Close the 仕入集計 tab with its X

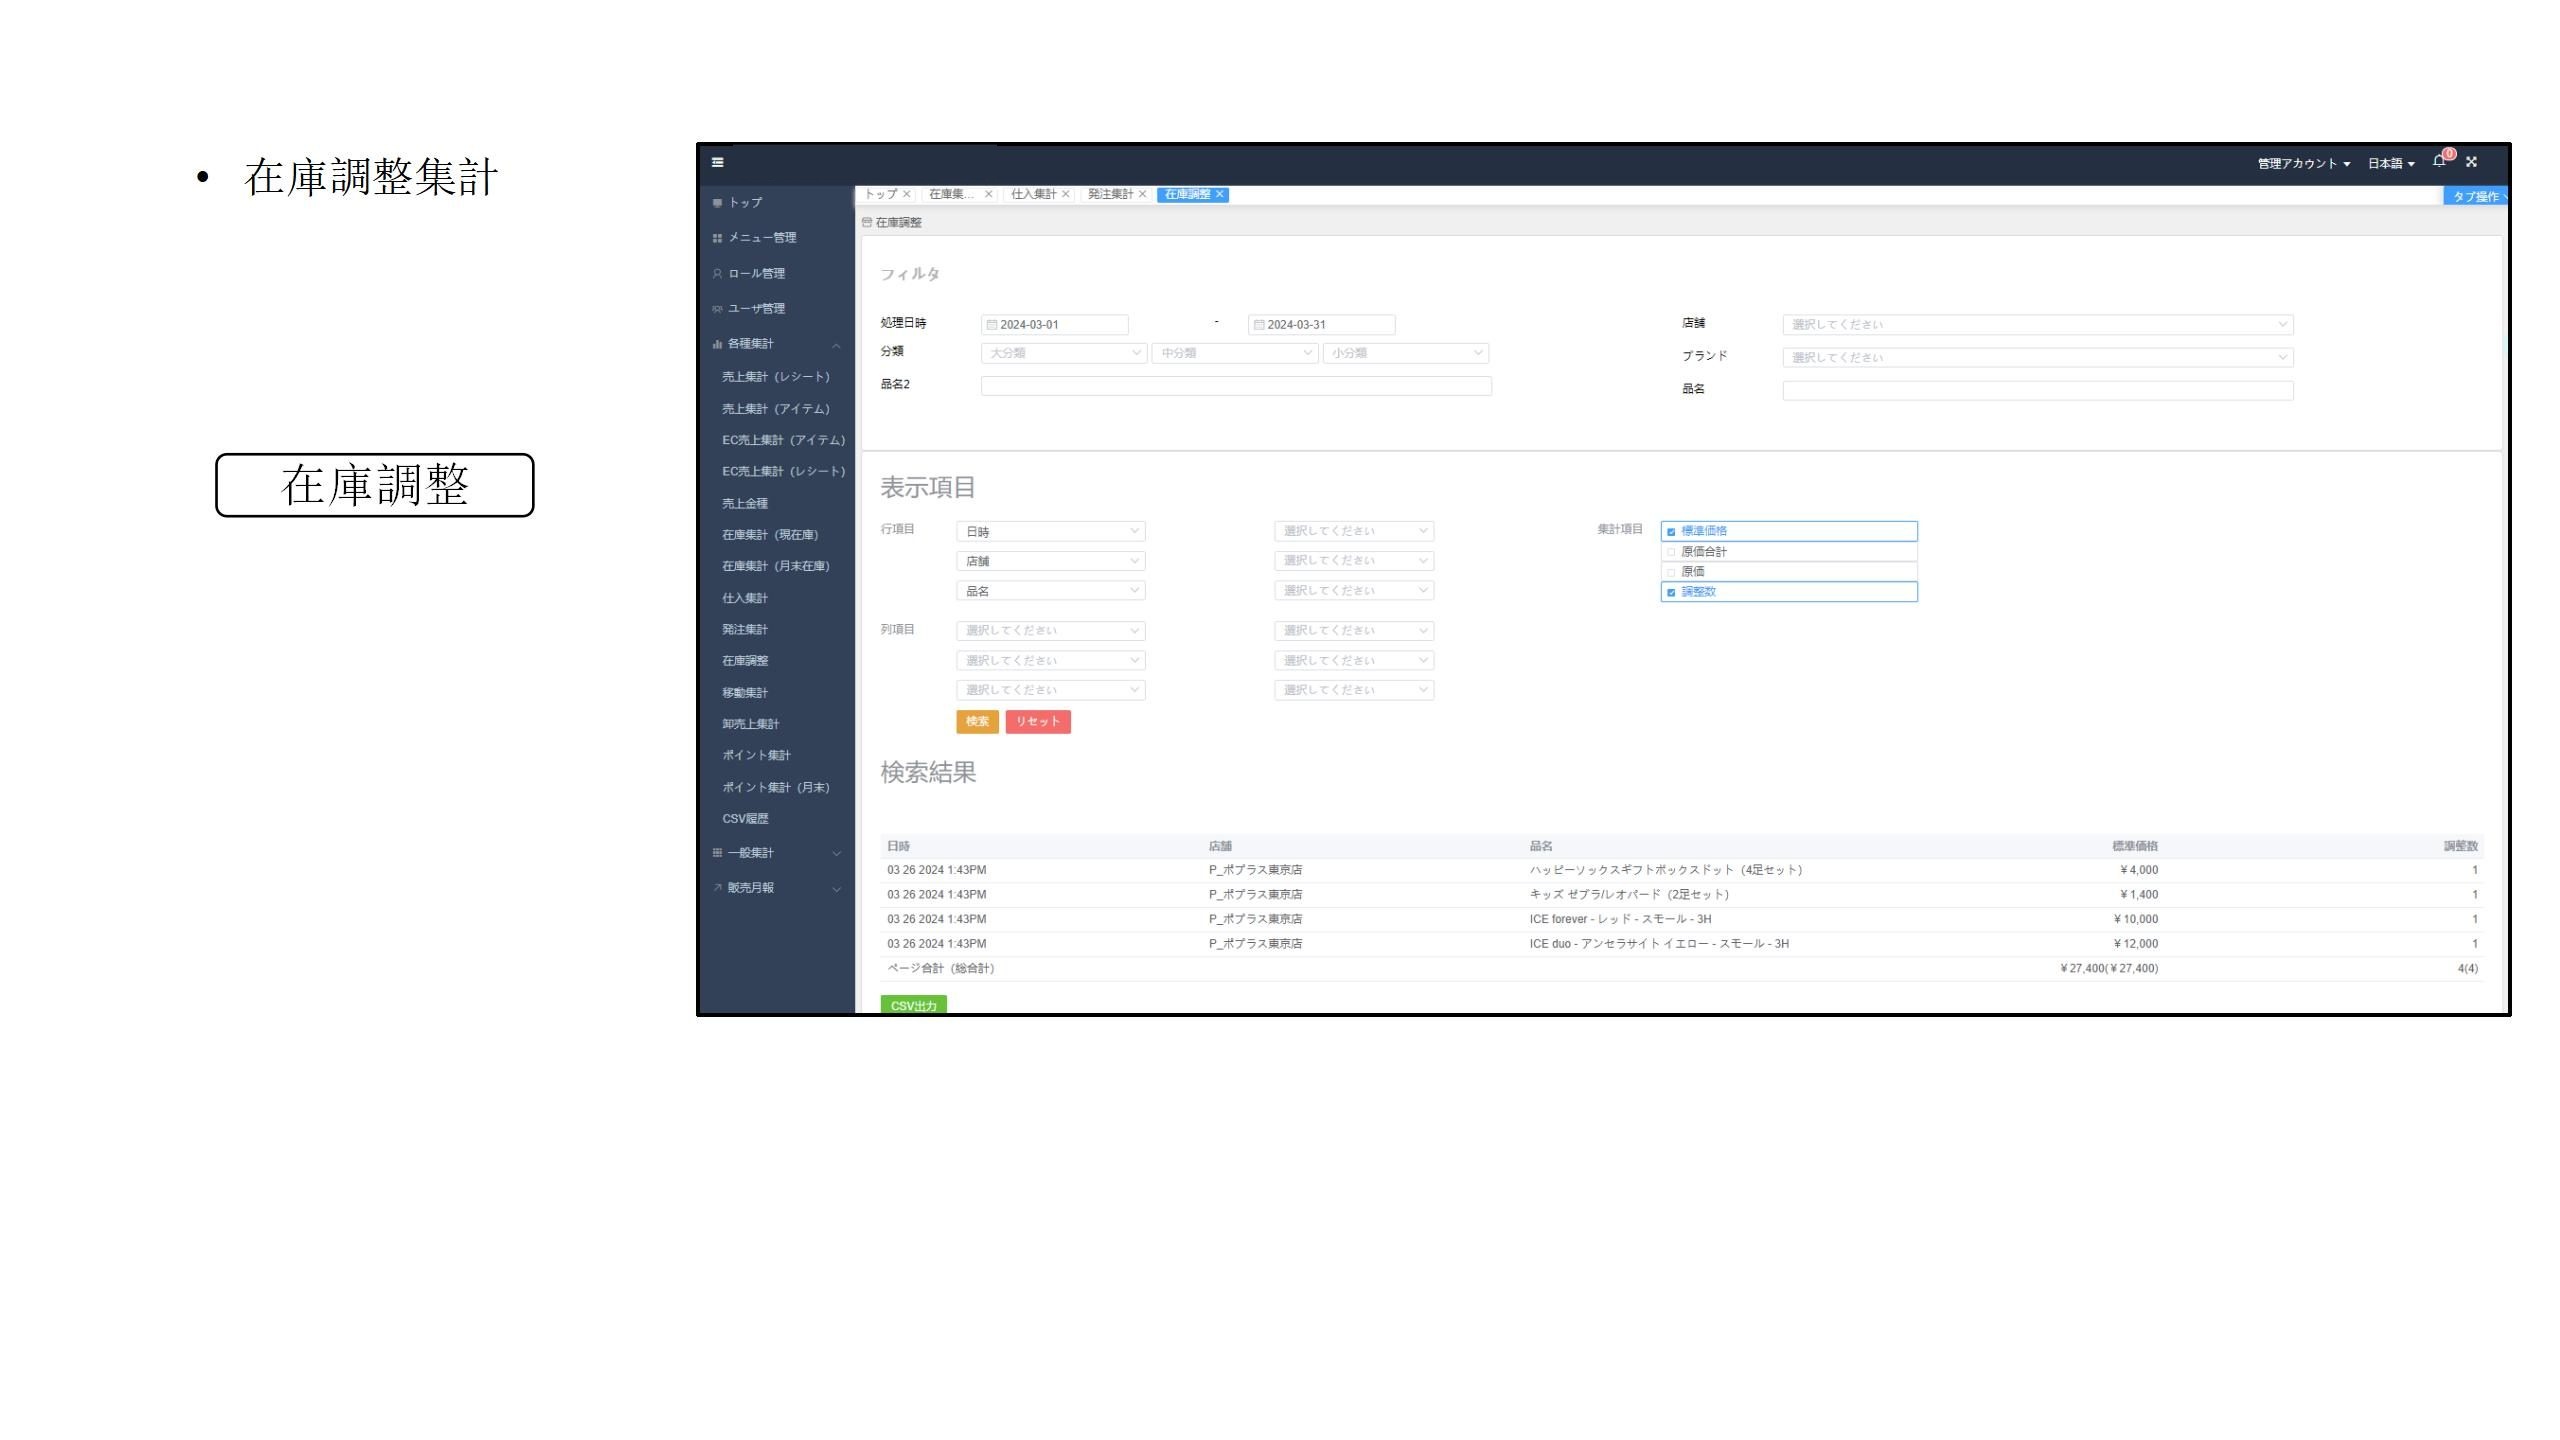click(1066, 194)
